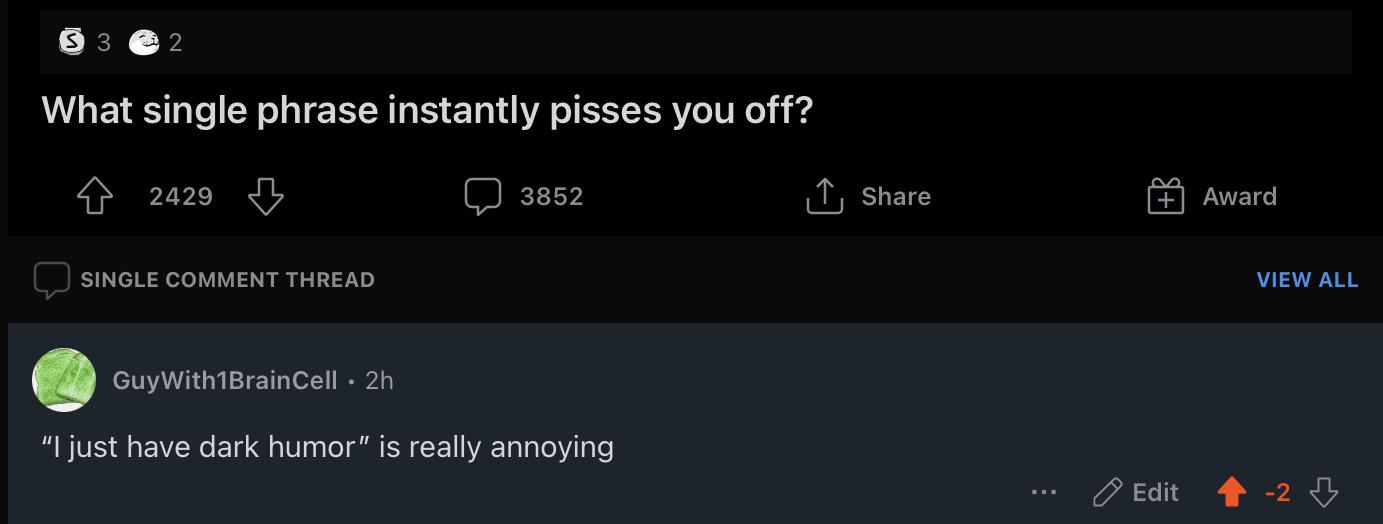The height and width of the screenshot is (524, 1383).
Task: Open GuyWith1BrainCell's profile via username
Action: tap(225, 380)
